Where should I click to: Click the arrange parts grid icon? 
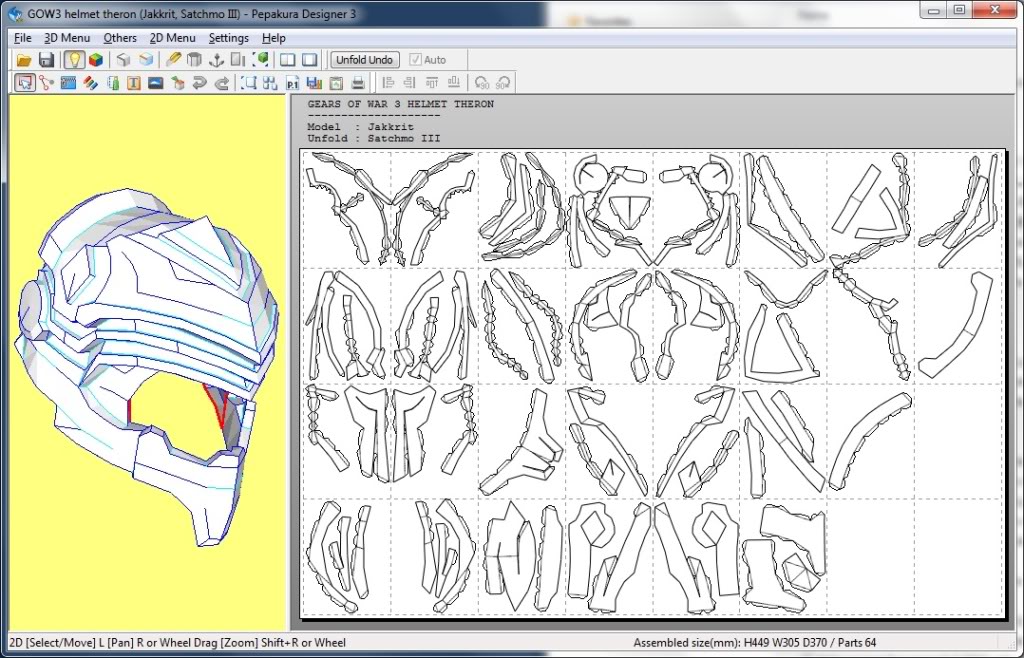click(x=270, y=83)
